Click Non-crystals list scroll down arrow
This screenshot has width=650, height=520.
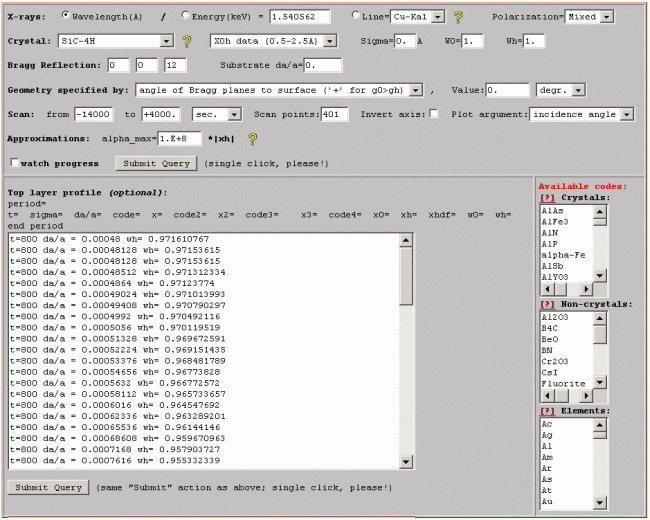click(x=600, y=382)
